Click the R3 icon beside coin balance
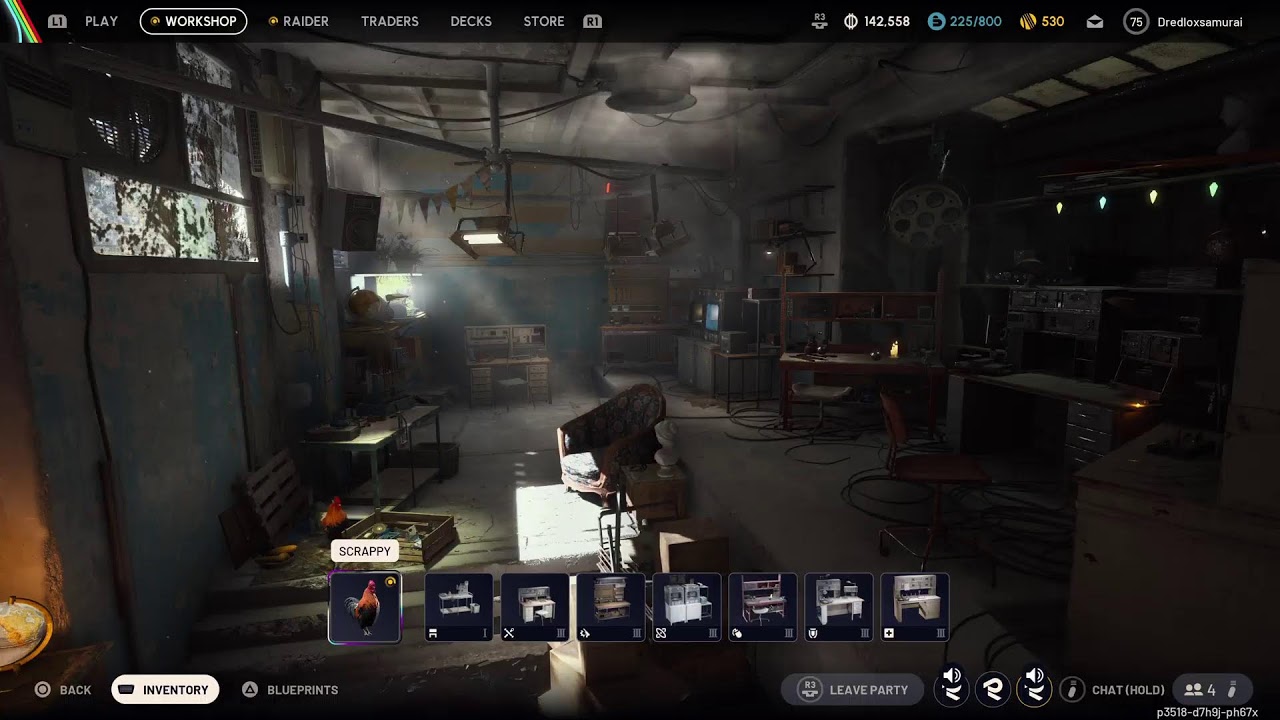Image resolution: width=1280 pixels, height=720 pixels. [820, 21]
